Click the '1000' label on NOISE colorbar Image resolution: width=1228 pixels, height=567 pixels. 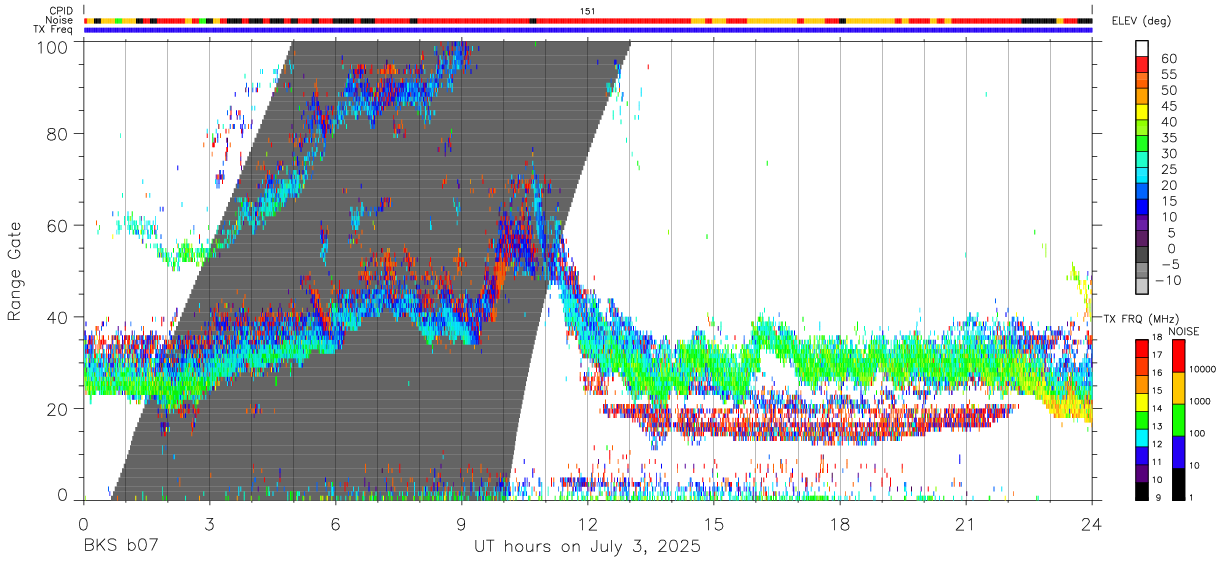pyautogui.click(x=1201, y=401)
